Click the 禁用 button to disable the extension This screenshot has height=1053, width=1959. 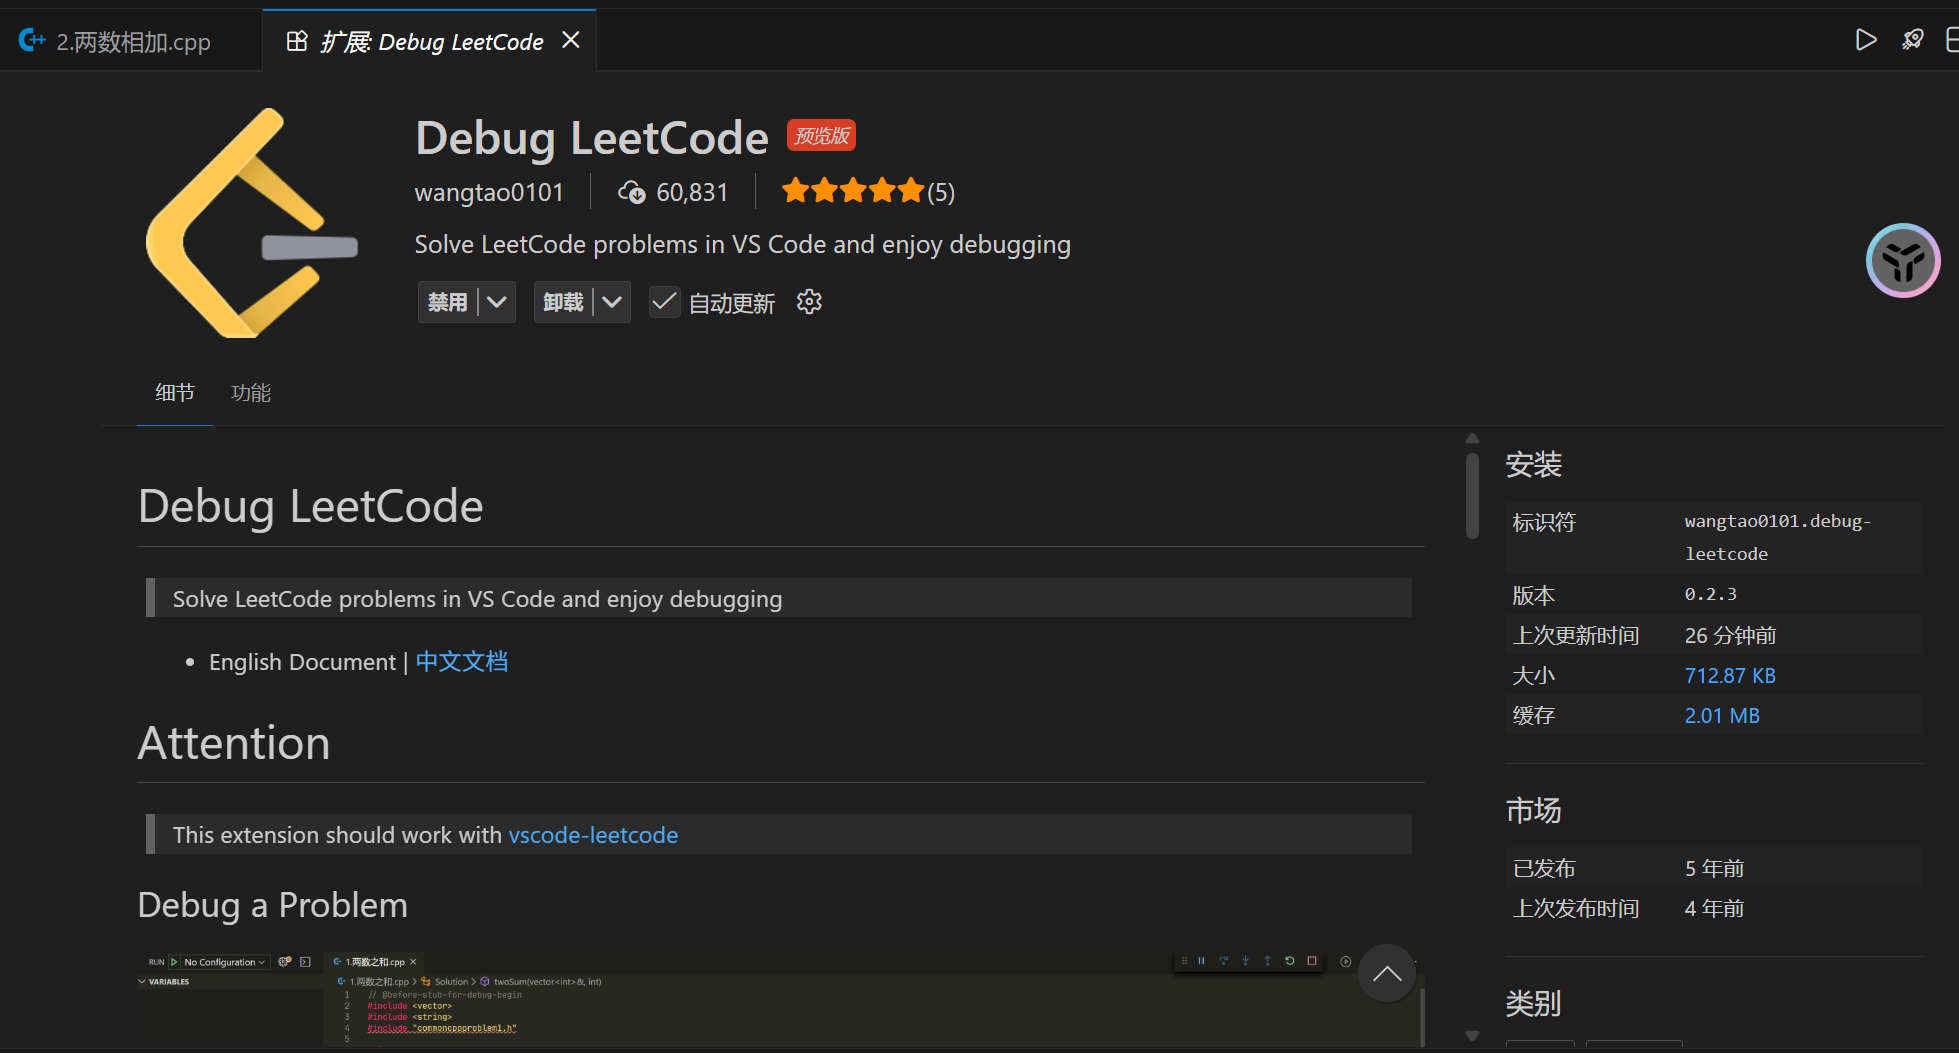tap(448, 301)
